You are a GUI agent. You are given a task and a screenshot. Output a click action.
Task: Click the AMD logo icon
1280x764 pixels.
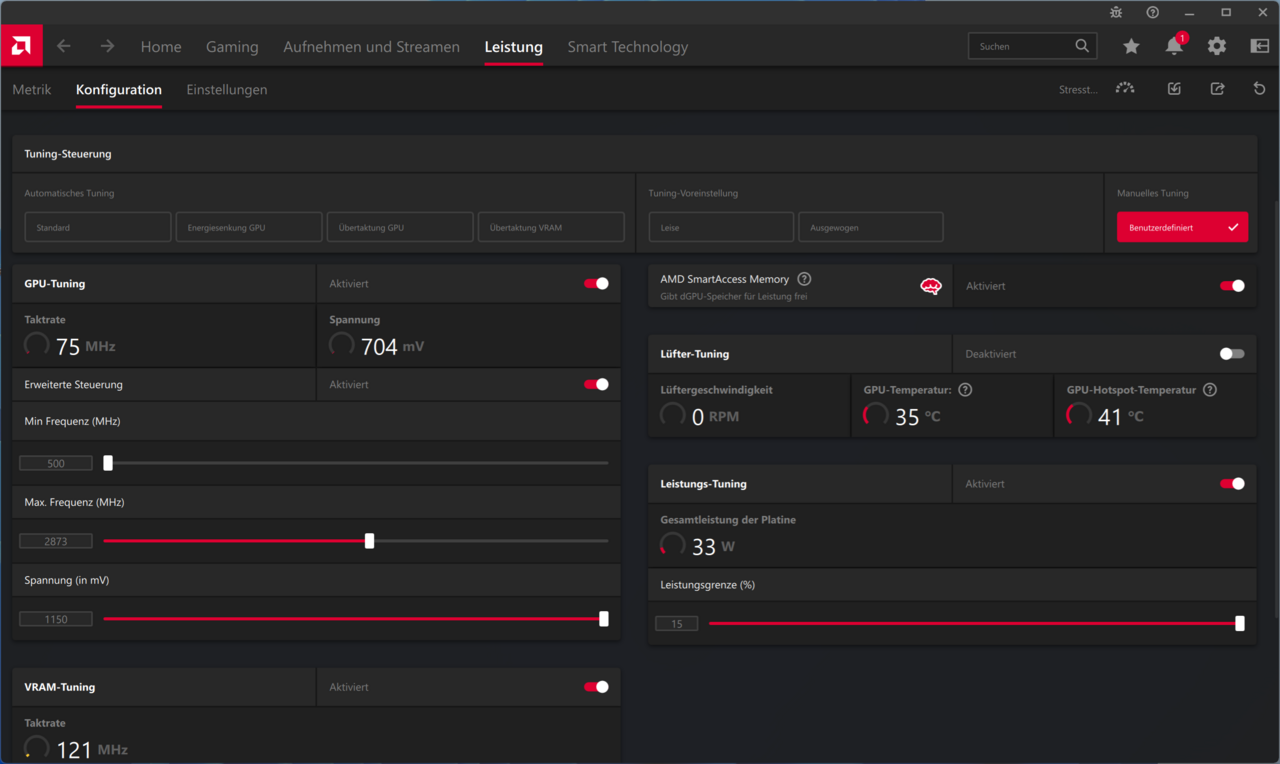(21, 46)
